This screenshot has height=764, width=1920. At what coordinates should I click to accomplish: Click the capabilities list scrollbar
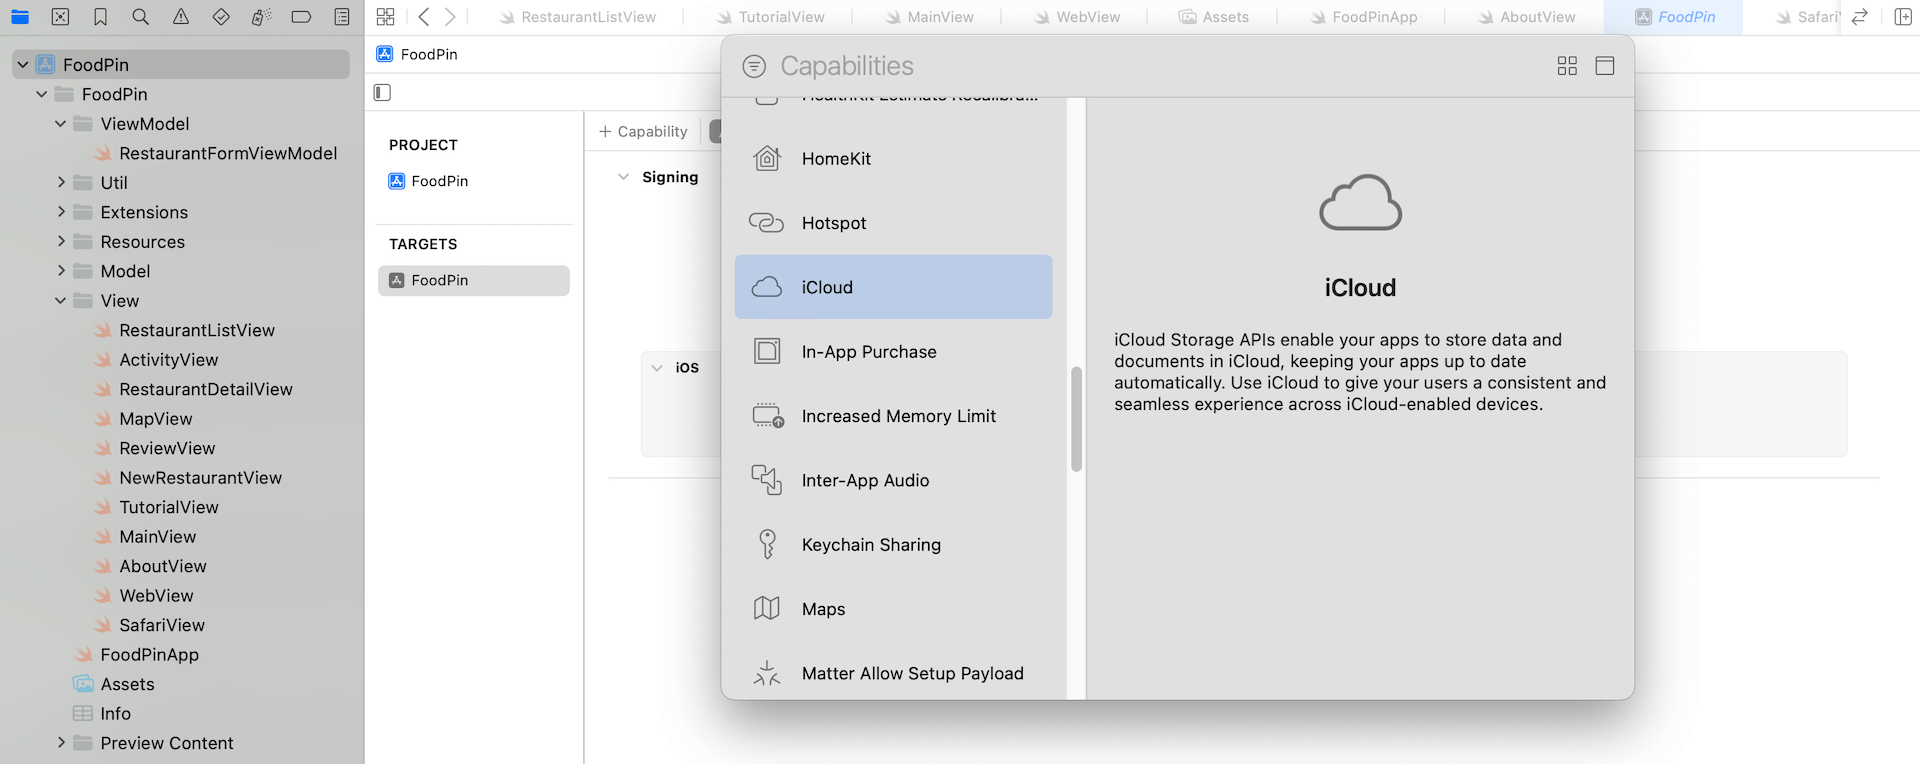[1076, 419]
